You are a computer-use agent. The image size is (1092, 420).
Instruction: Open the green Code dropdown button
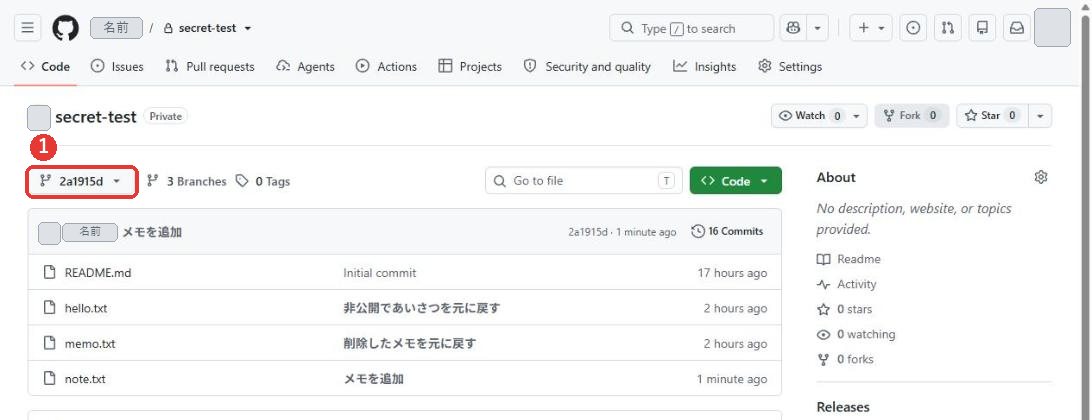point(735,181)
